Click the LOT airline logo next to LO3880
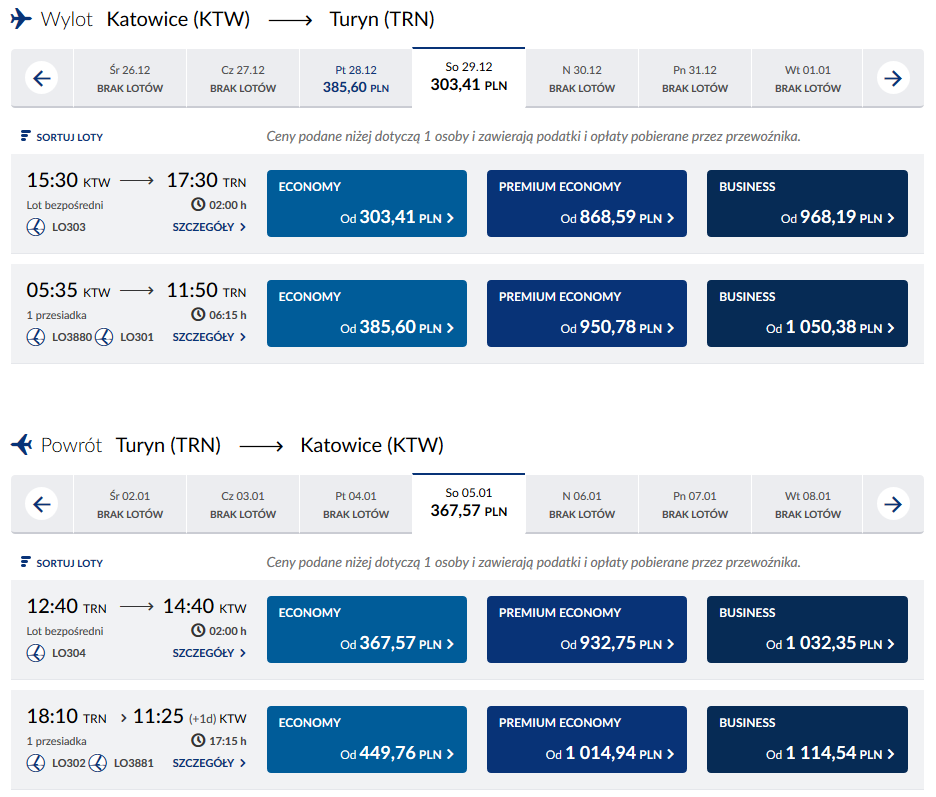This screenshot has width=936, height=797. point(36,337)
